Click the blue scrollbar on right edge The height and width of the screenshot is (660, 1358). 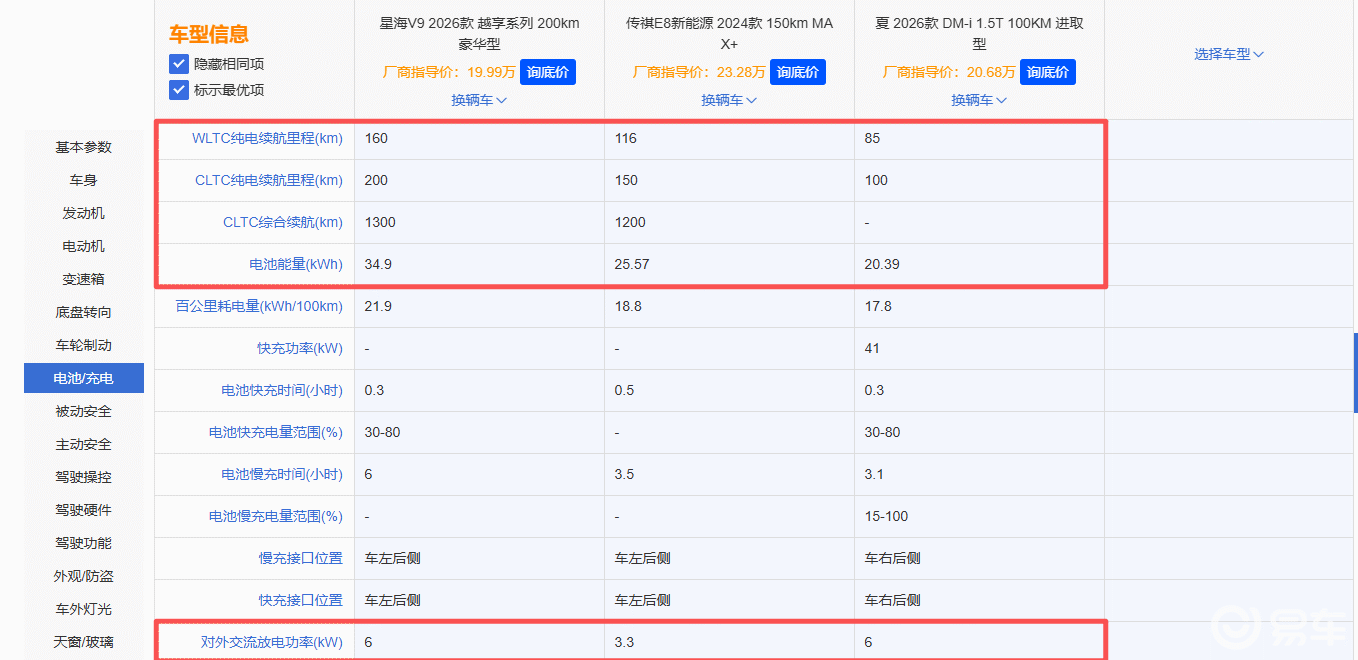(1355, 372)
